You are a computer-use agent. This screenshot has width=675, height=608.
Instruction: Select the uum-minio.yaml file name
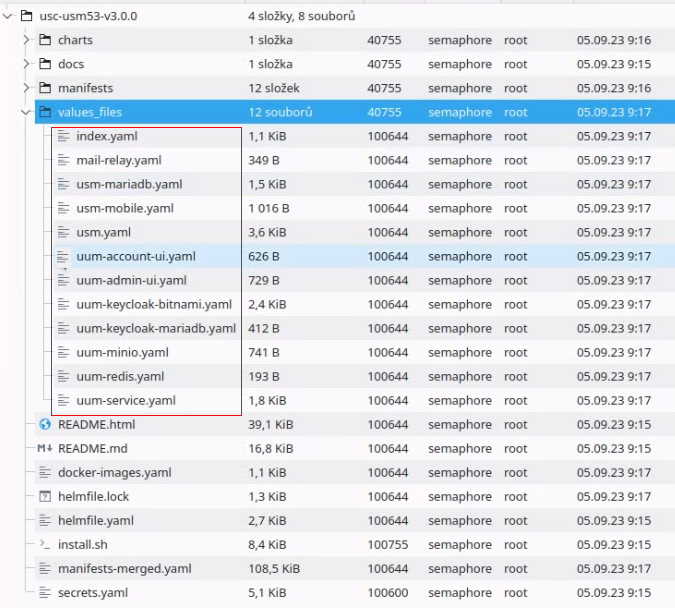(122, 353)
